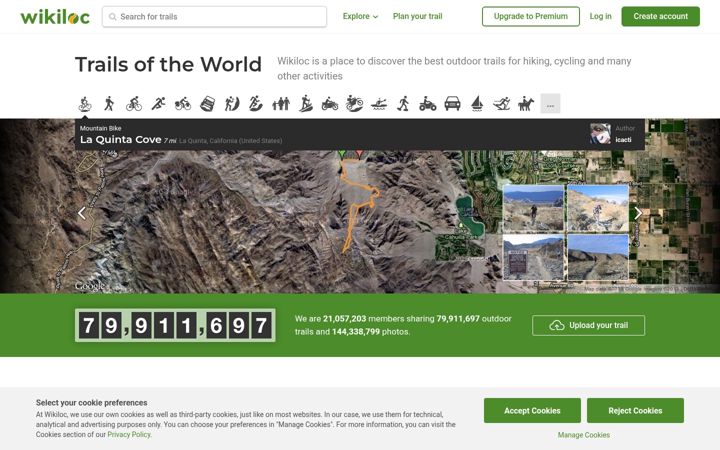Screen dimensions: 720x450
Task: Go to the previous featured trail slide
Action: pyautogui.click(x=82, y=213)
